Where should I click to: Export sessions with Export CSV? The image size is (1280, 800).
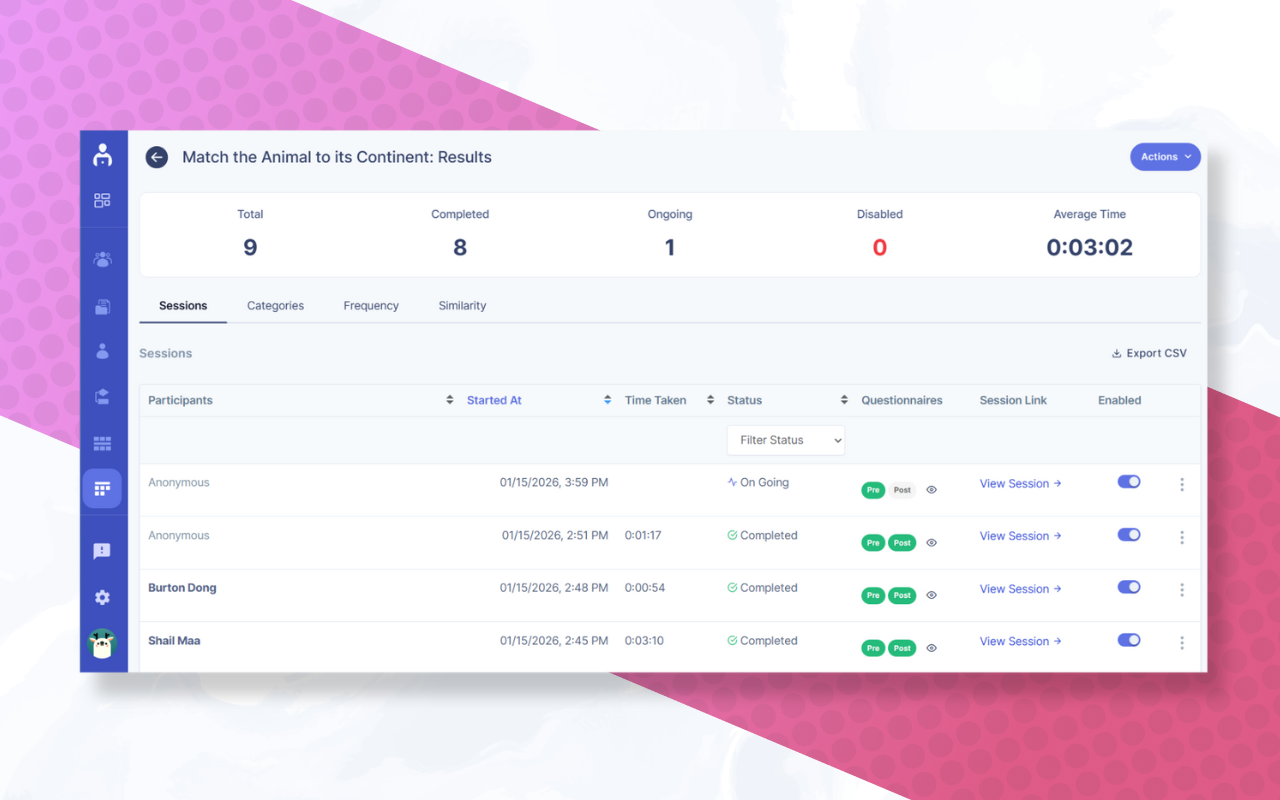[x=1149, y=353]
